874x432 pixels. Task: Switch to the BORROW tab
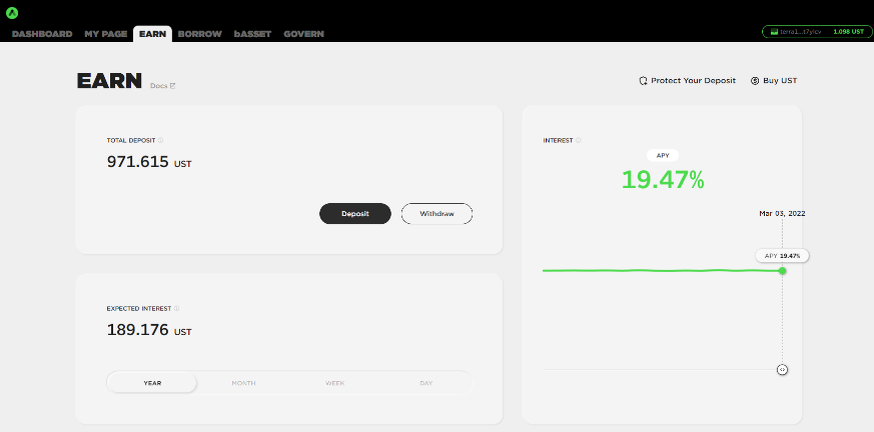200,34
